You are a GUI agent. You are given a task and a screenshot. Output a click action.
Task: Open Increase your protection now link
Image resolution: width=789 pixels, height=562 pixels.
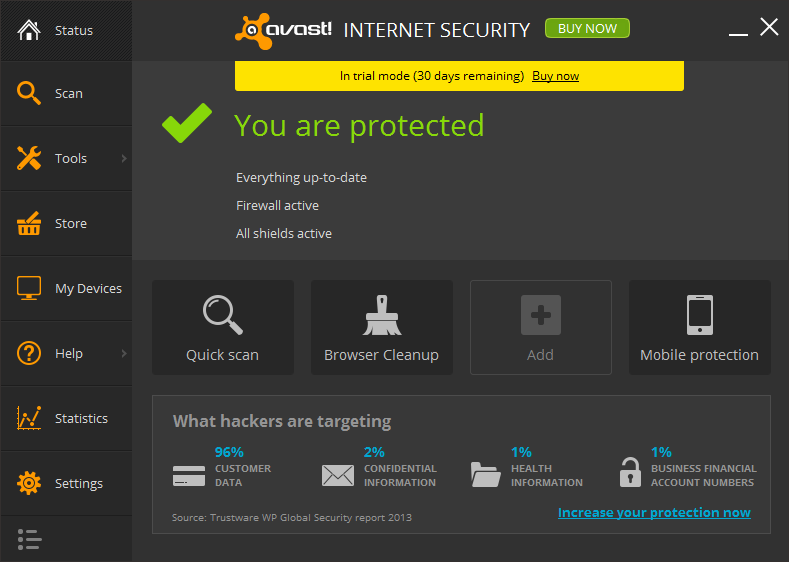coord(654,513)
